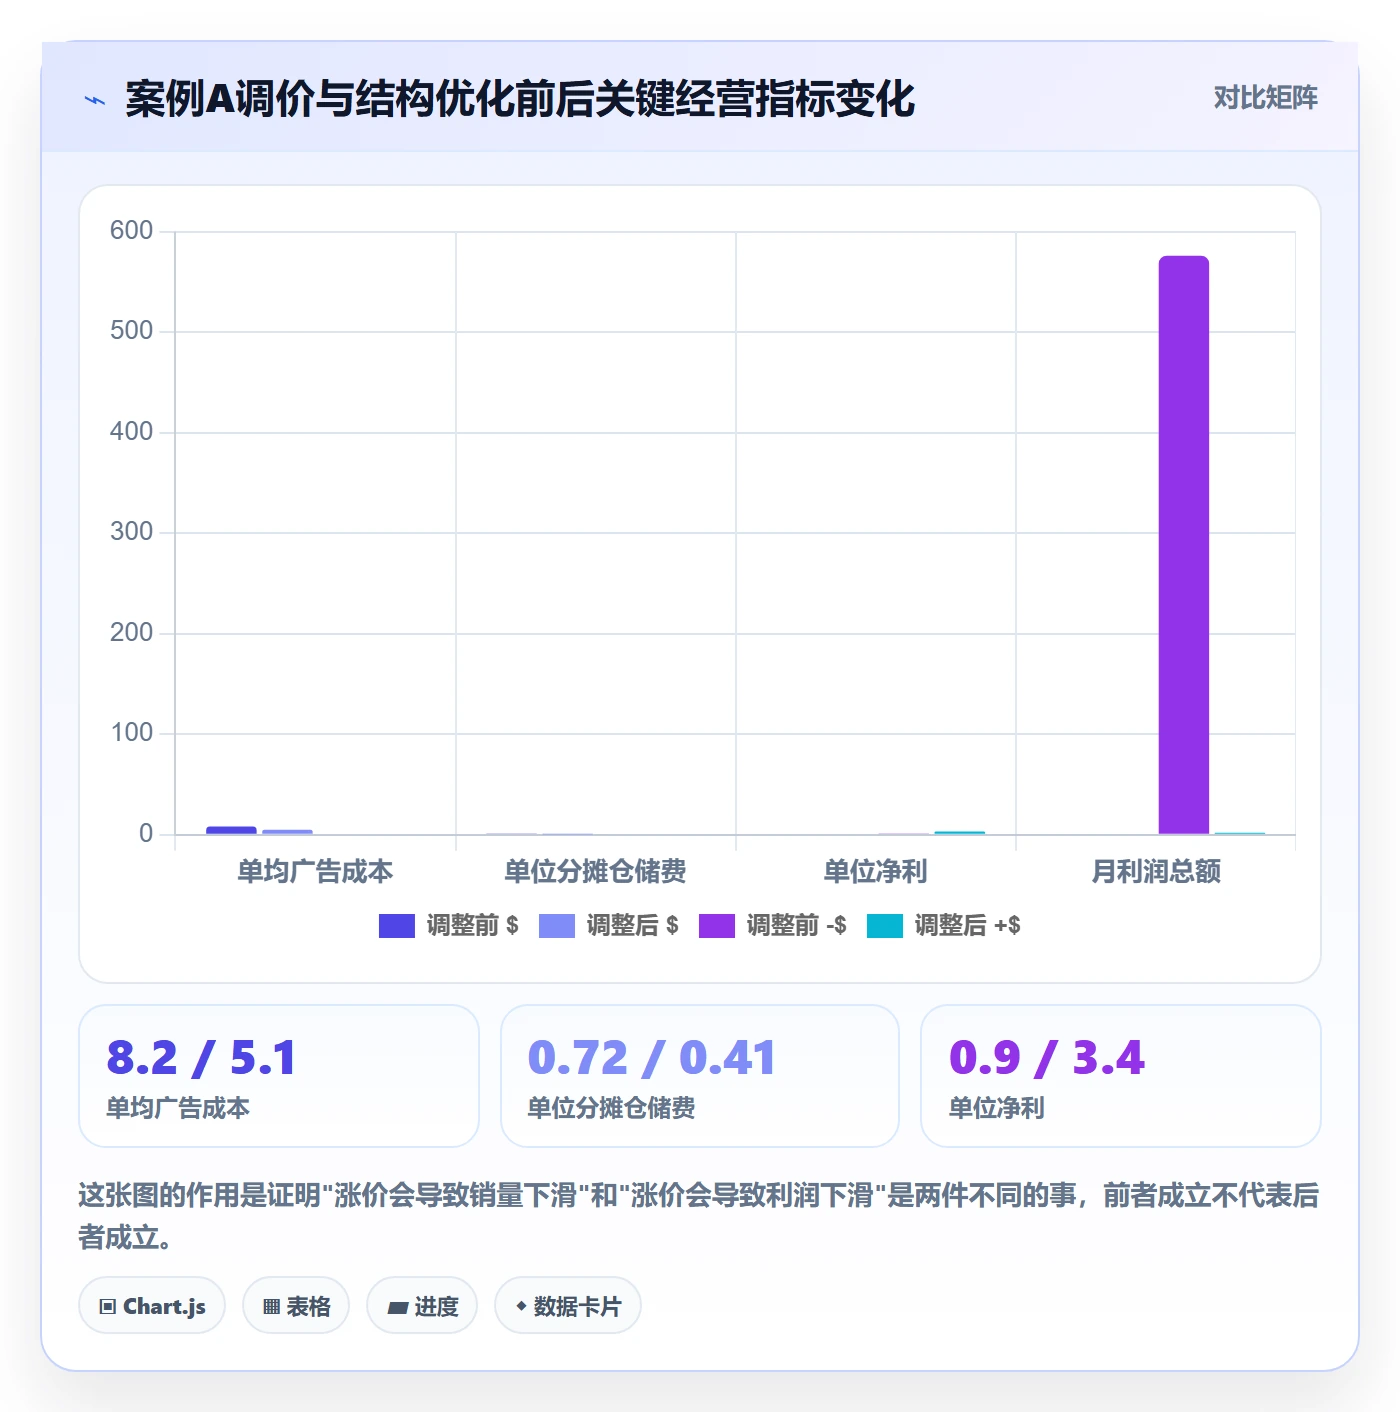Viewport: 1400px width, 1412px height.
Task: Click the y-axis value 500
Action: tap(131, 331)
